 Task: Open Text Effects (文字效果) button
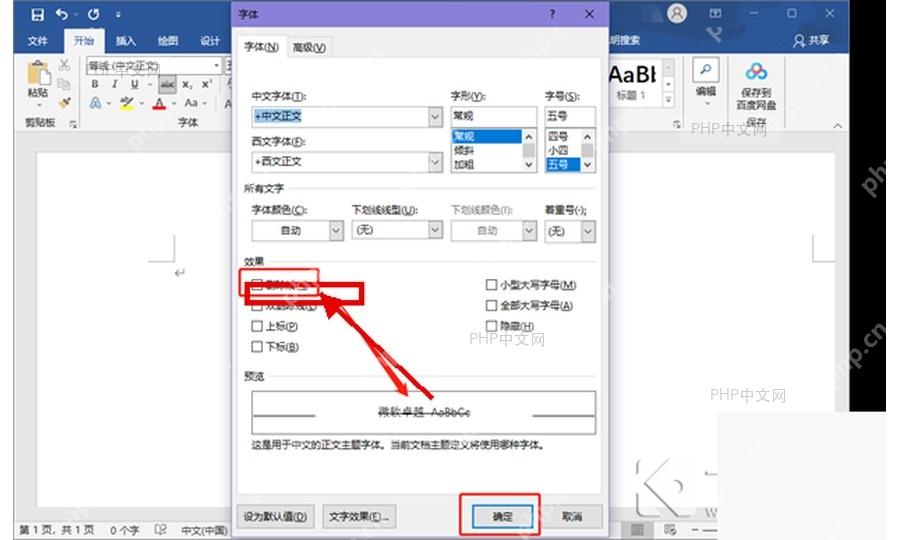click(x=359, y=516)
